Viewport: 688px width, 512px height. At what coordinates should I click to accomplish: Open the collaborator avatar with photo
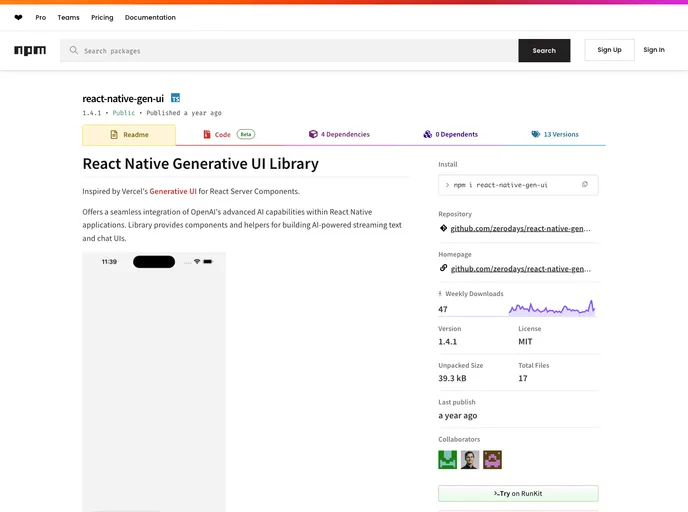point(470,460)
